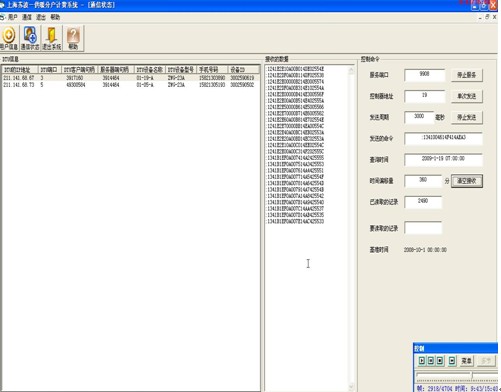Click the scroll down arrow of received data list

click(351, 387)
